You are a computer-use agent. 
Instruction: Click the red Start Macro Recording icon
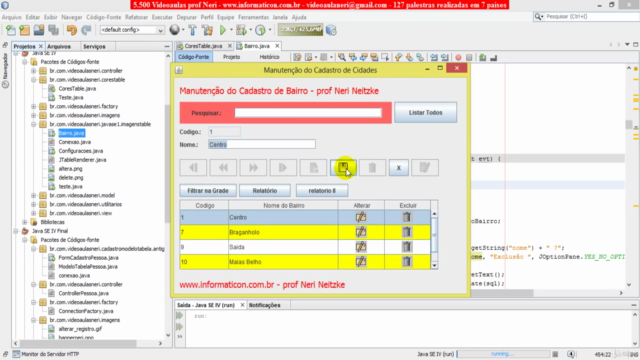458,58
